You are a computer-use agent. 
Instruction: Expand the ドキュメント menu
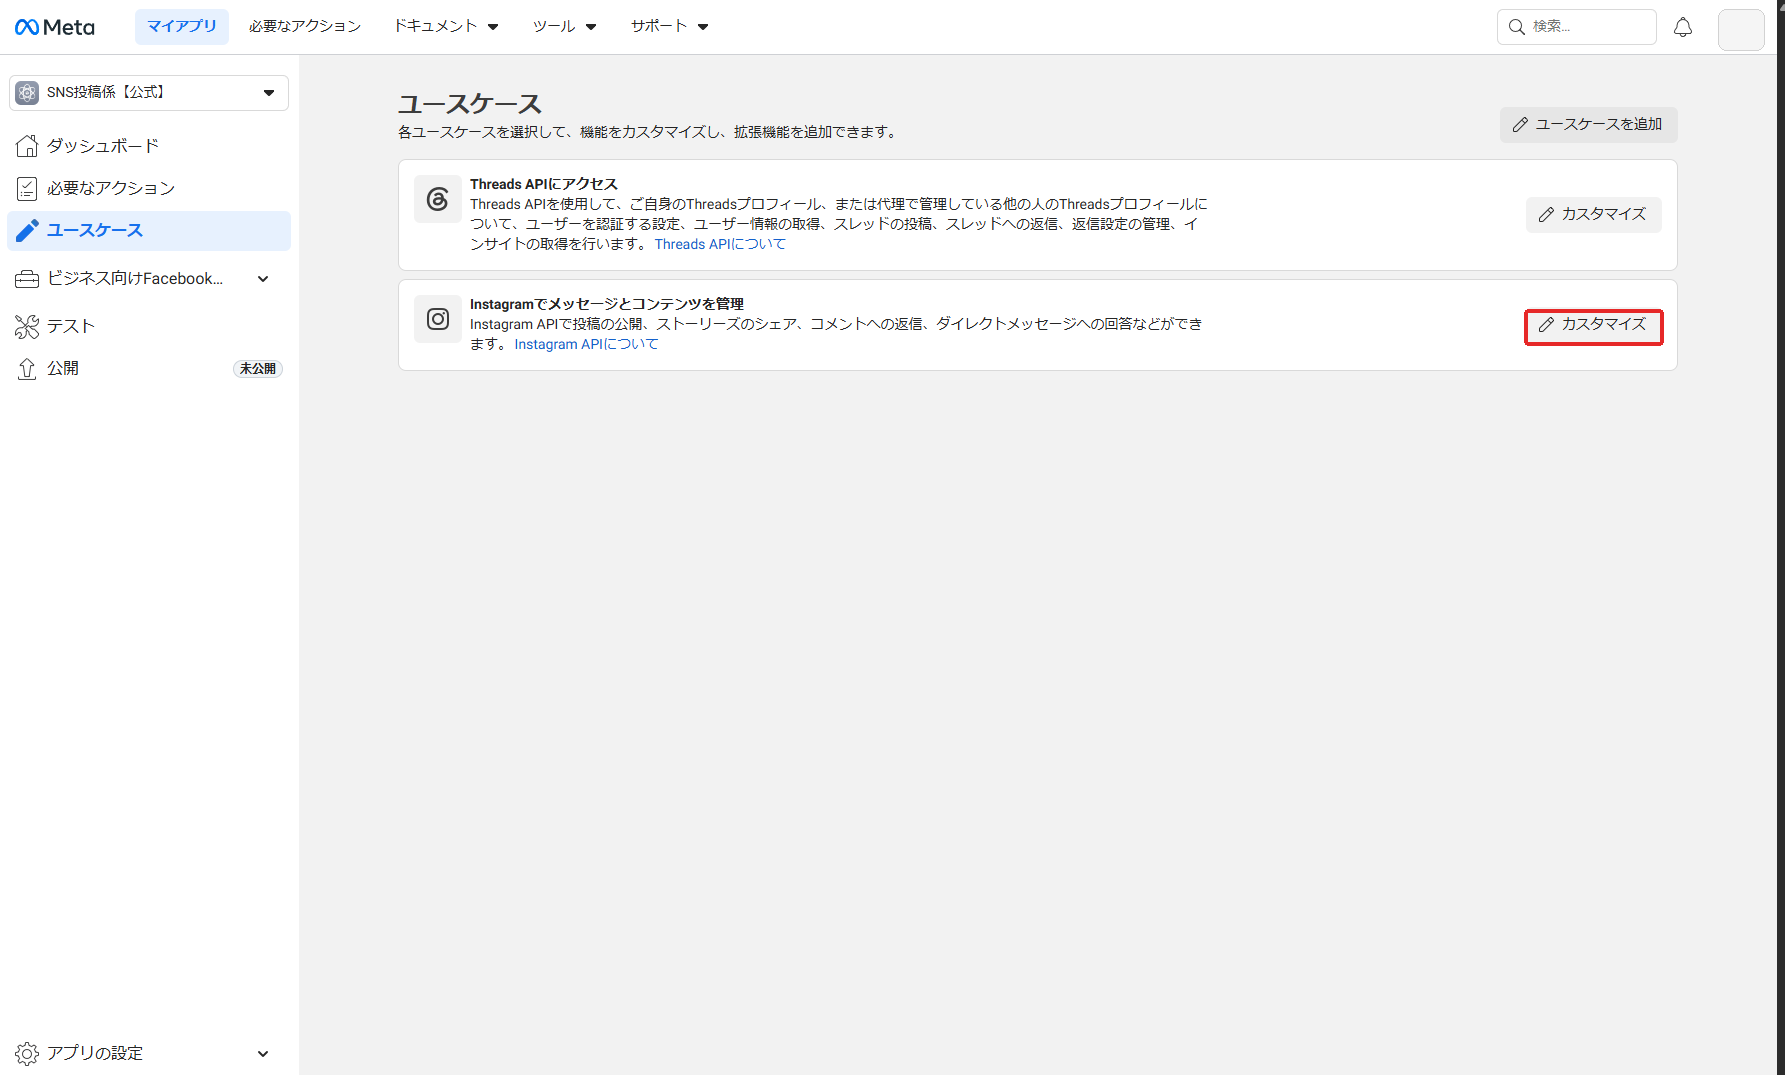click(x=446, y=27)
